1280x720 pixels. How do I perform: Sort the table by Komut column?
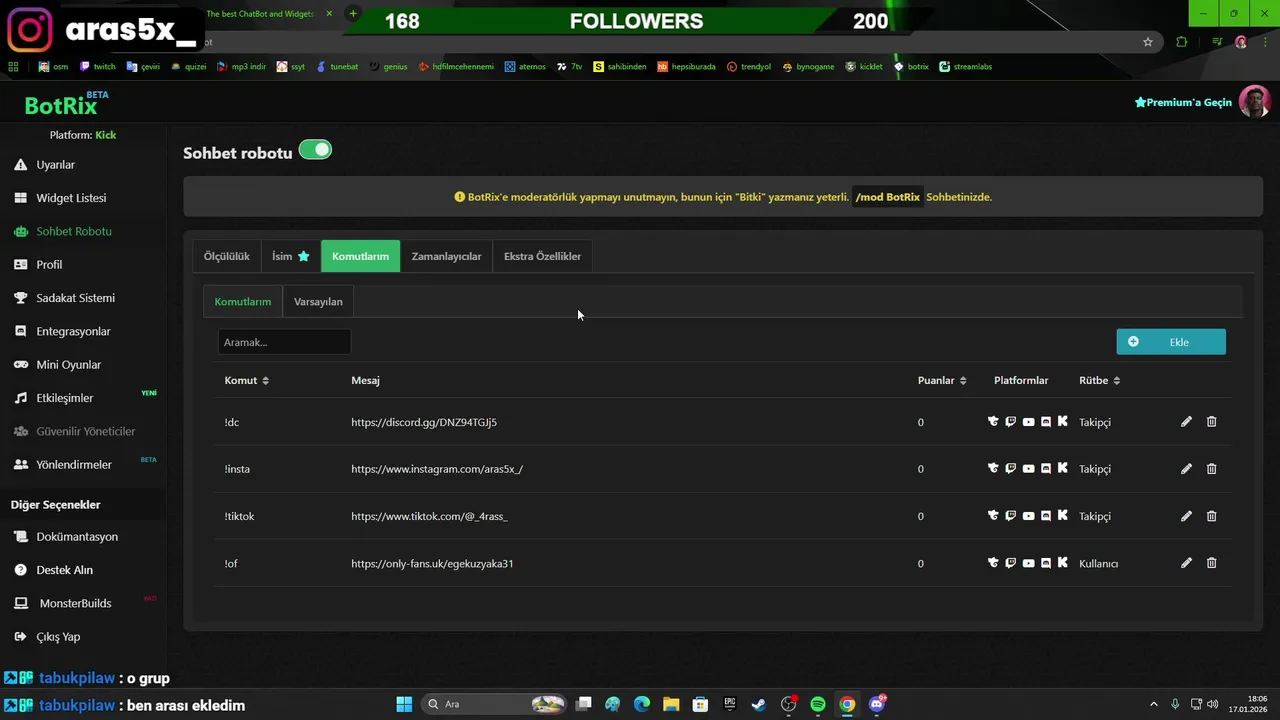point(246,380)
